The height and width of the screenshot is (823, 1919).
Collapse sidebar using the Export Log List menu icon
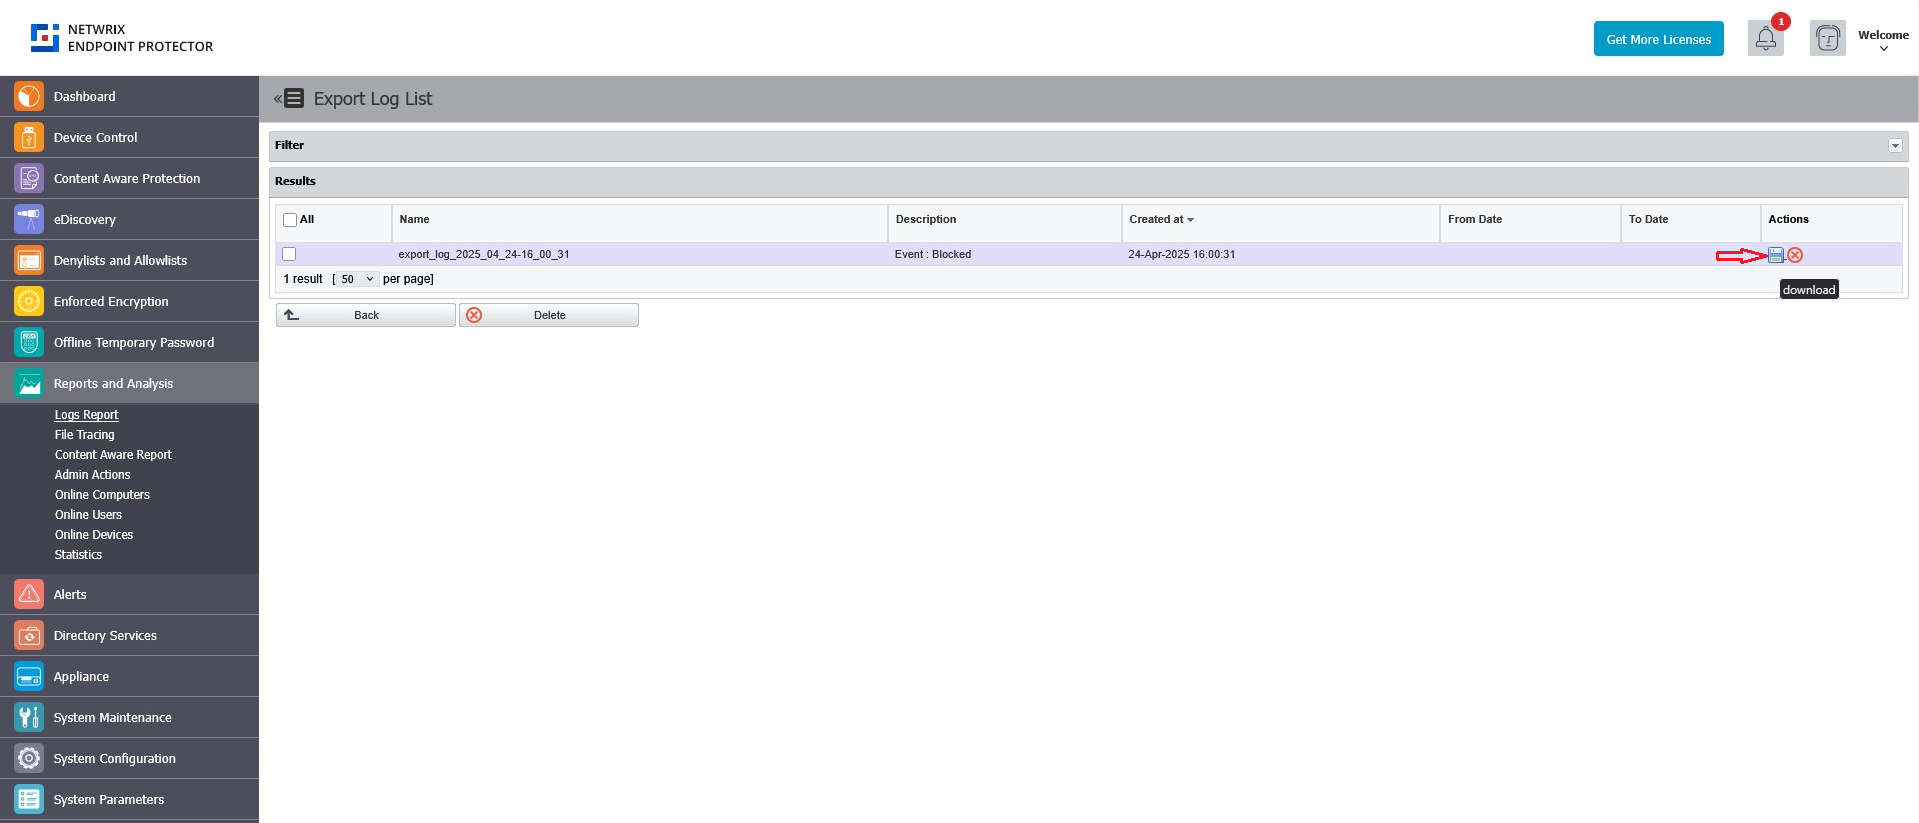[289, 98]
